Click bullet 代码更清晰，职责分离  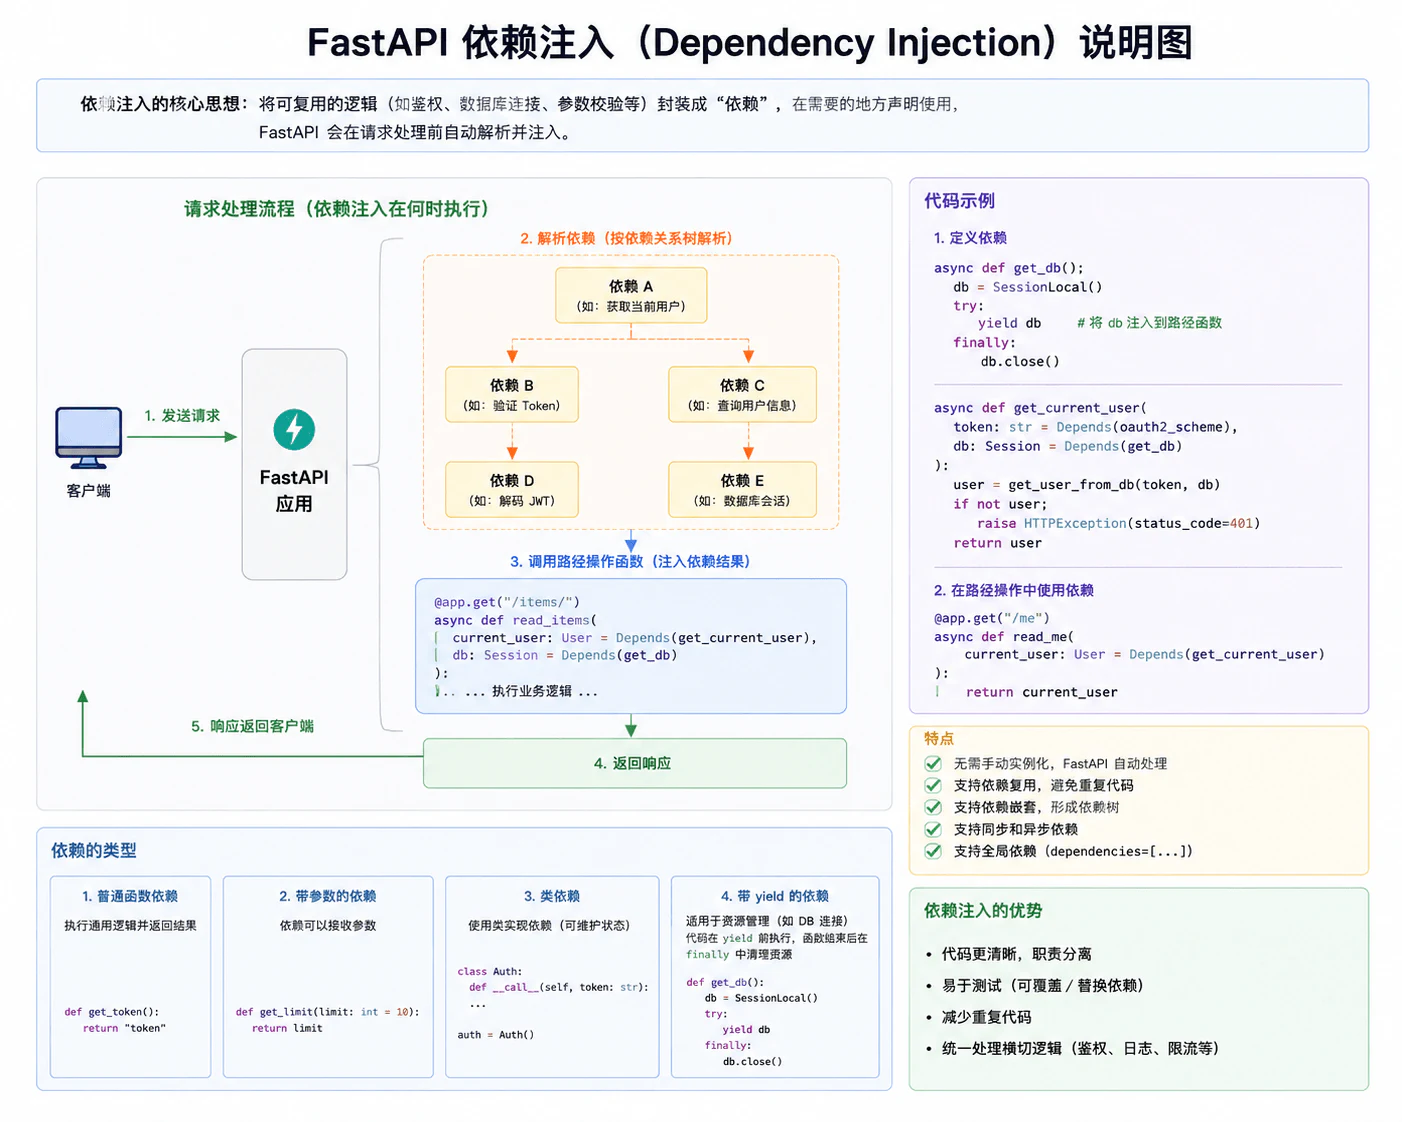1017,954
